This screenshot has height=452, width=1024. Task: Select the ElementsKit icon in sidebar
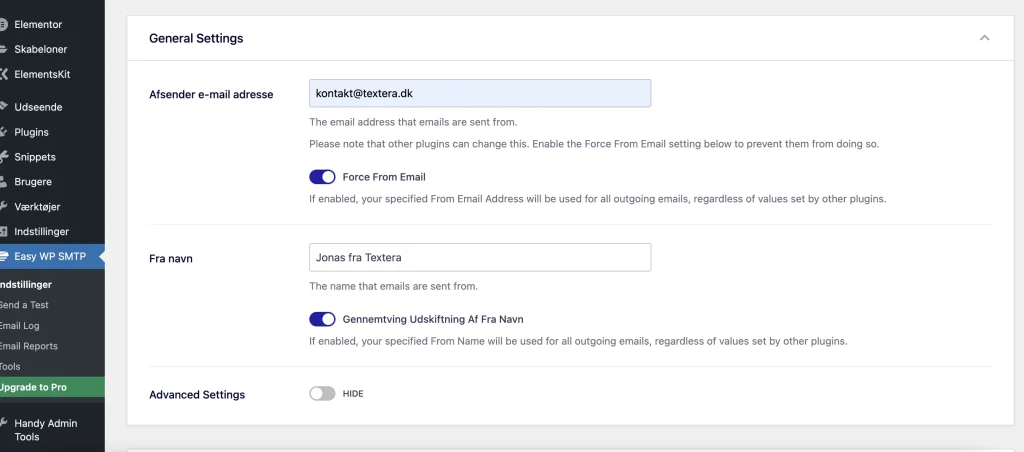click(x=3, y=74)
